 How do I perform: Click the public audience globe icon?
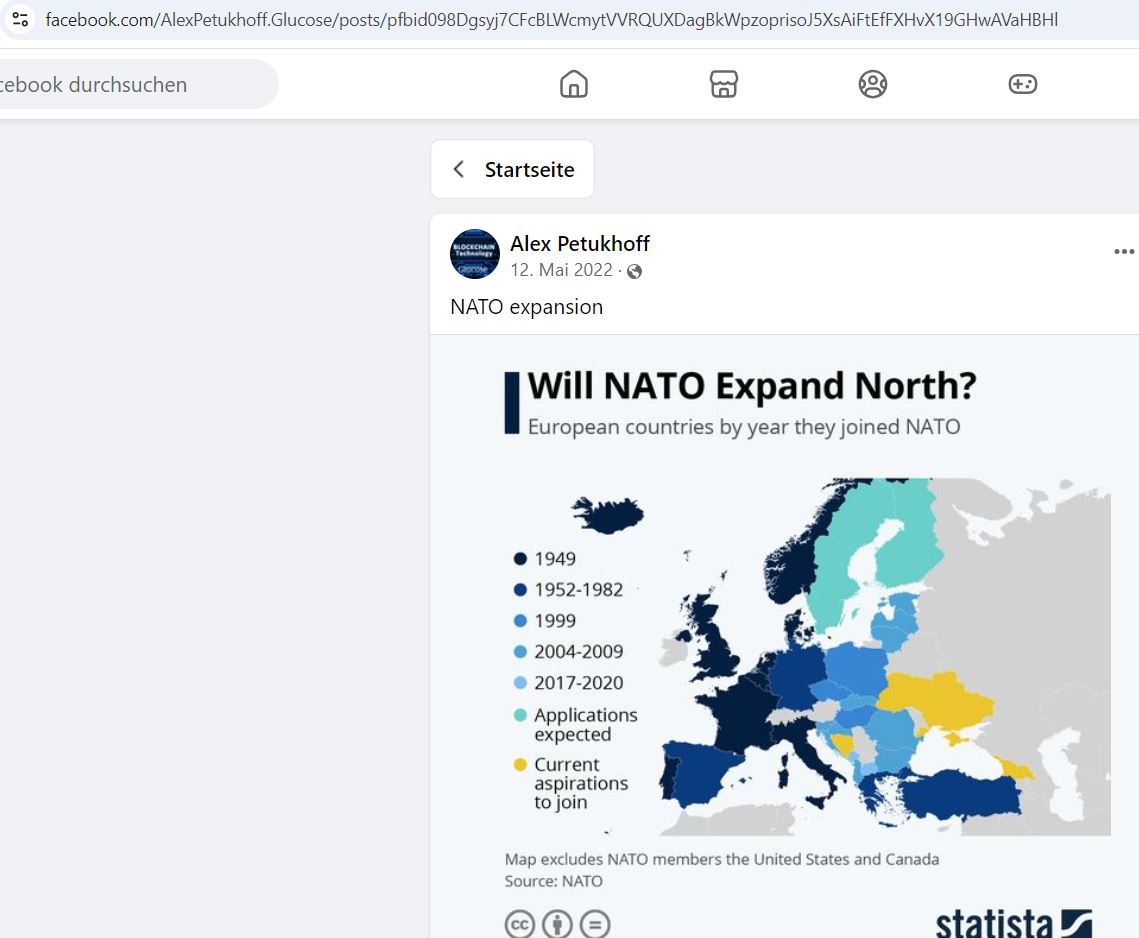tap(634, 271)
